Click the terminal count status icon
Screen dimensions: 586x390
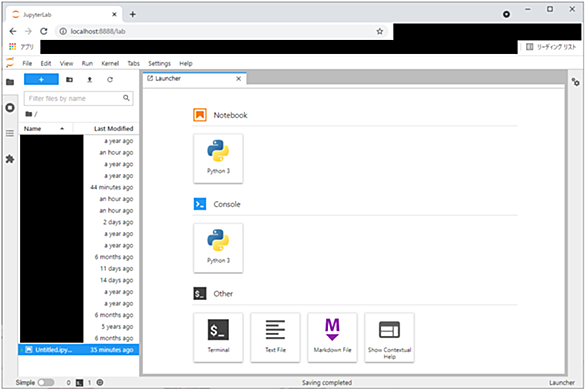79,382
